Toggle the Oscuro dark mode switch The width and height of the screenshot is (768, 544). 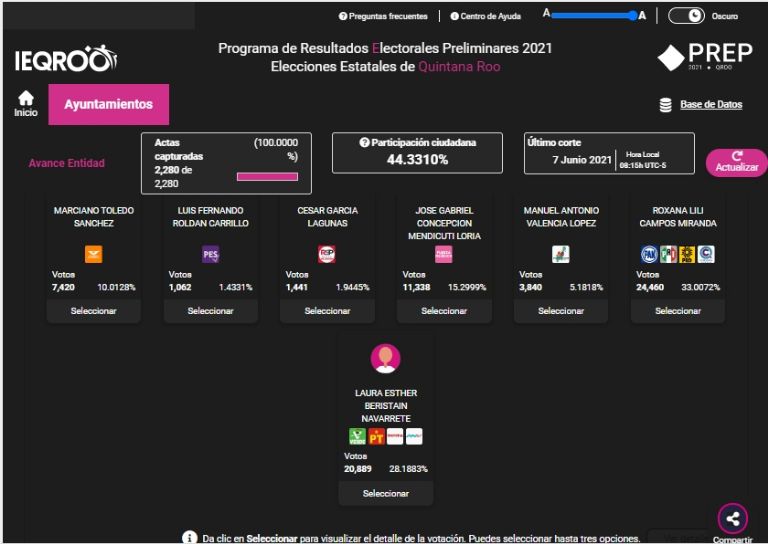[x=686, y=16]
